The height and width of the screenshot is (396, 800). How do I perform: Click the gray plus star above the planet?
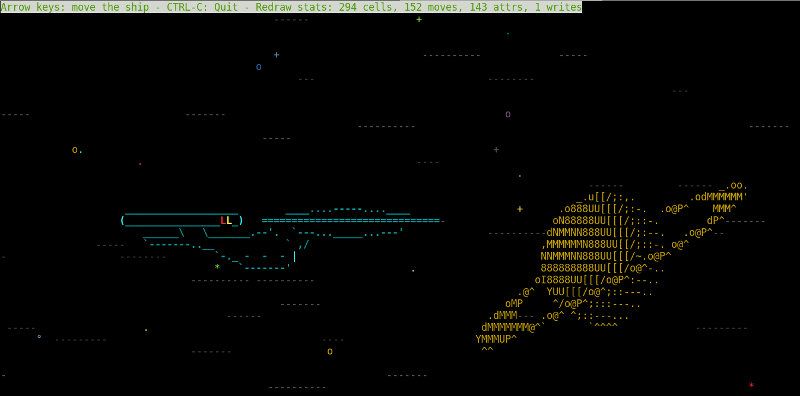(x=496, y=150)
